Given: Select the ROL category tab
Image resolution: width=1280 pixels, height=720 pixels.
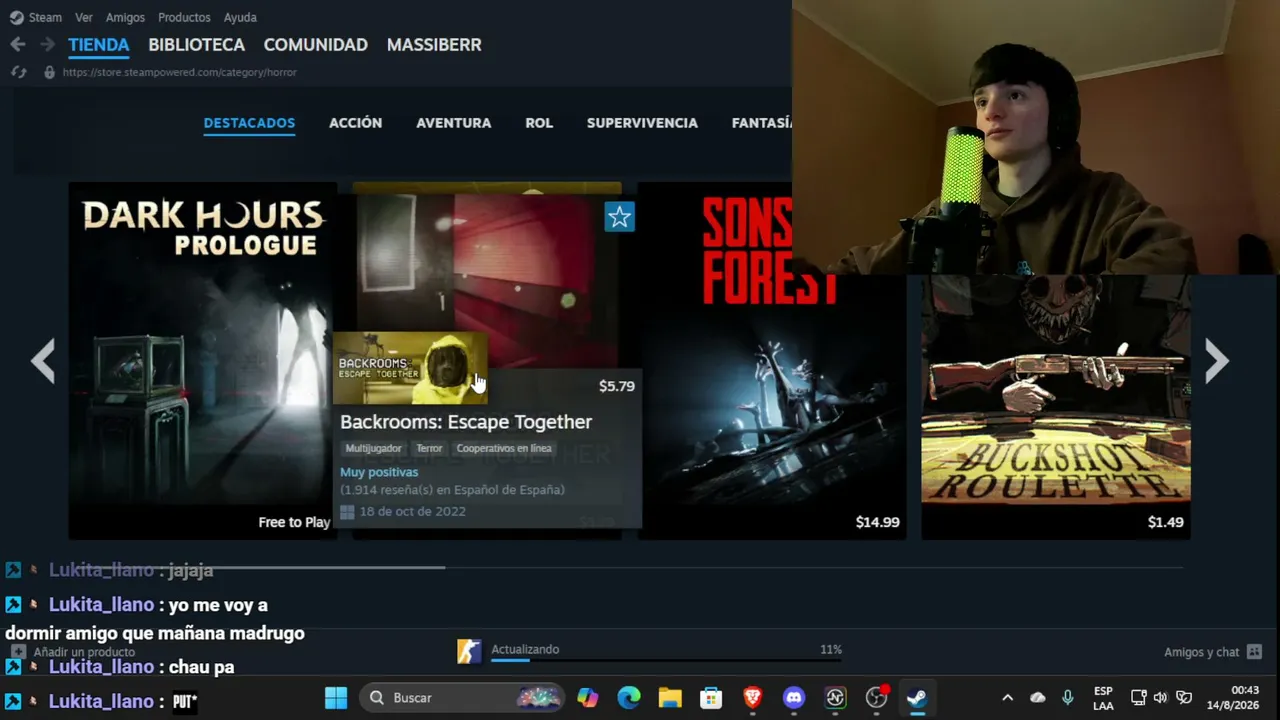Looking at the screenshot, I should (x=539, y=123).
